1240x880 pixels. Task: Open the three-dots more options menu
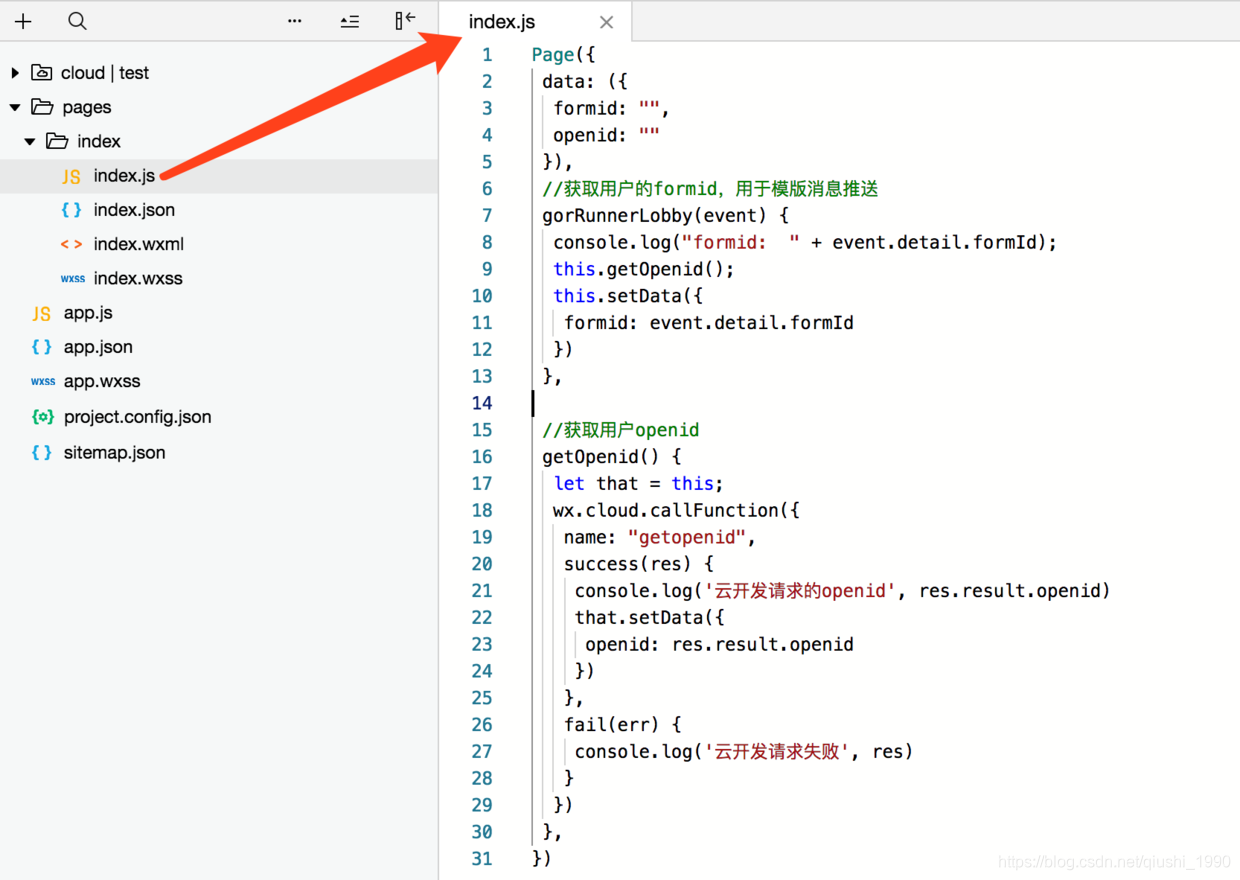pos(295,21)
